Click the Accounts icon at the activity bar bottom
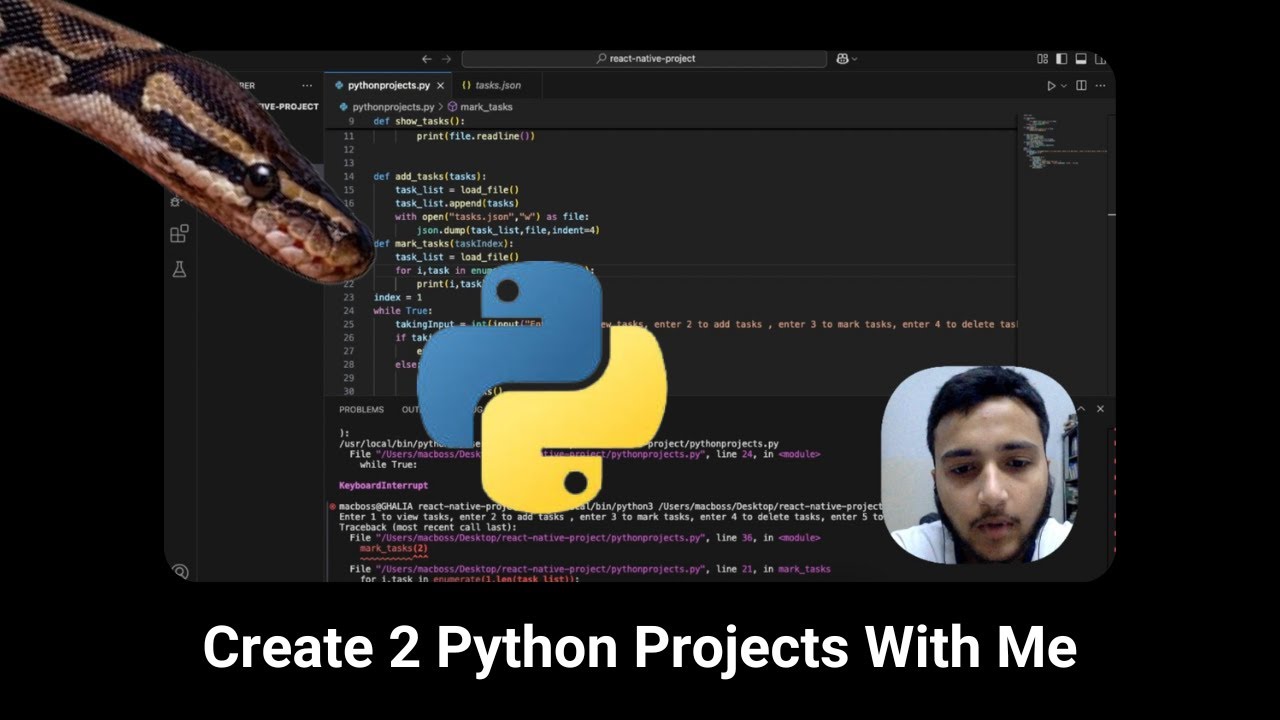The height and width of the screenshot is (720, 1280). click(180, 572)
